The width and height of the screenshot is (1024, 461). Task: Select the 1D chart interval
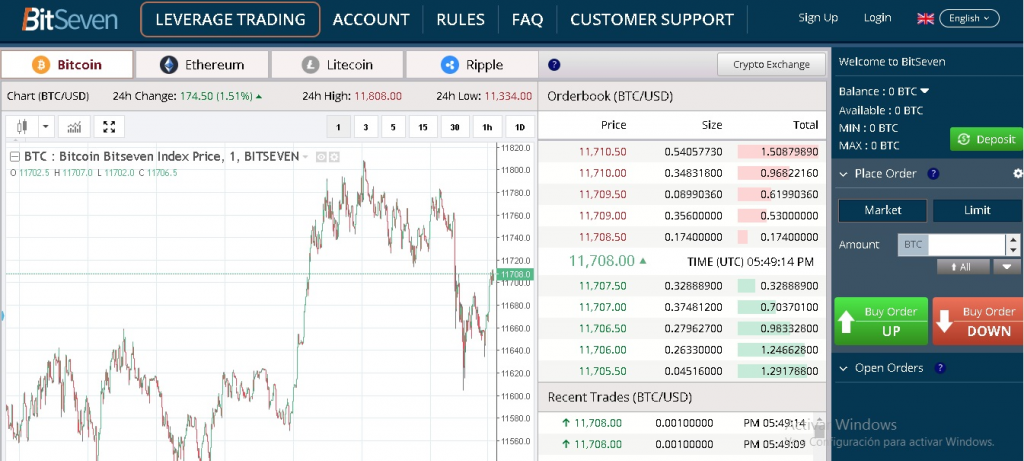tap(520, 127)
